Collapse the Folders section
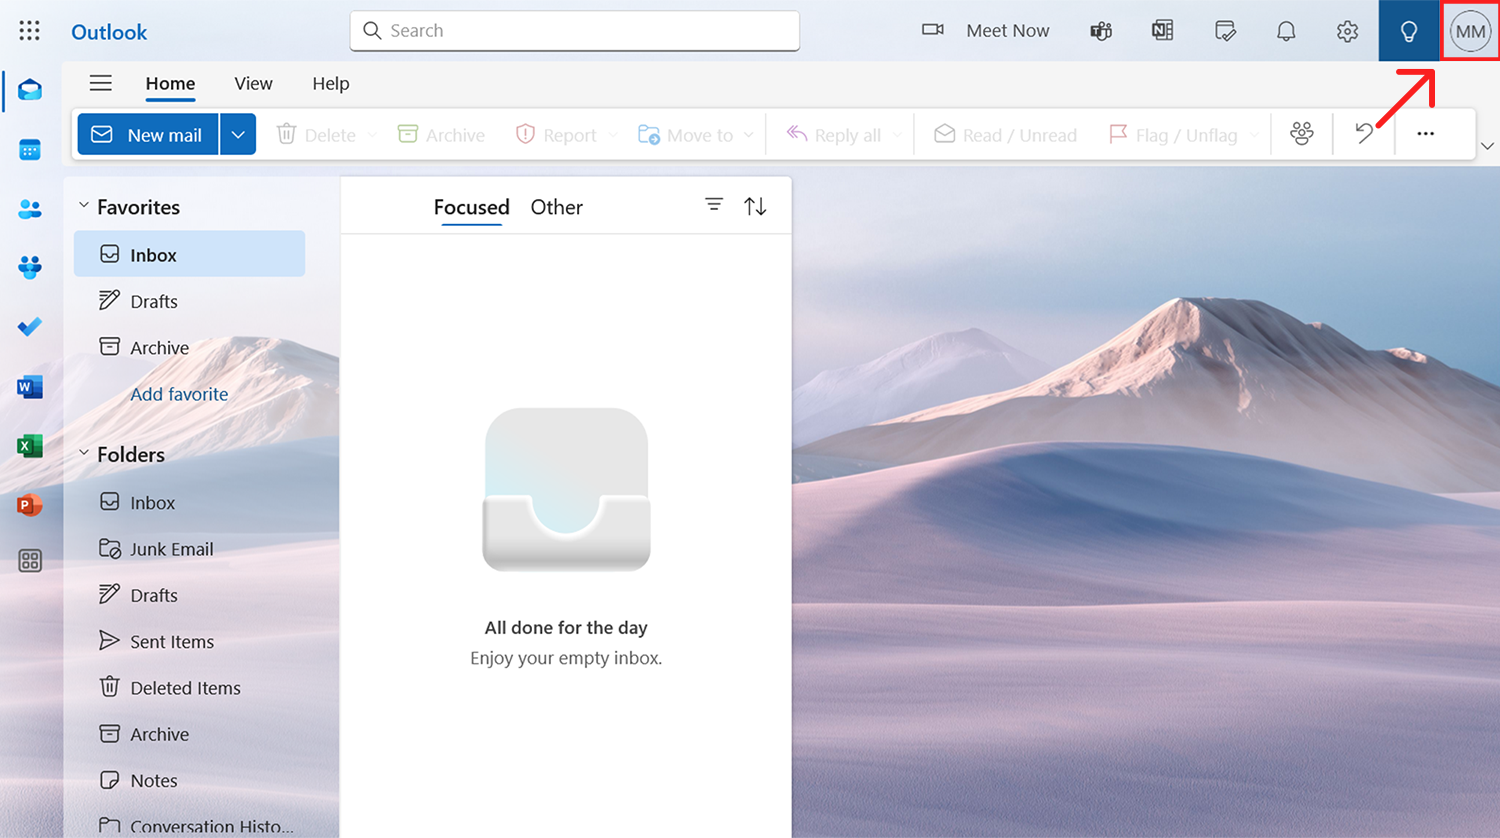Screen dimensions: 1500x838 [x=84, y=453]
